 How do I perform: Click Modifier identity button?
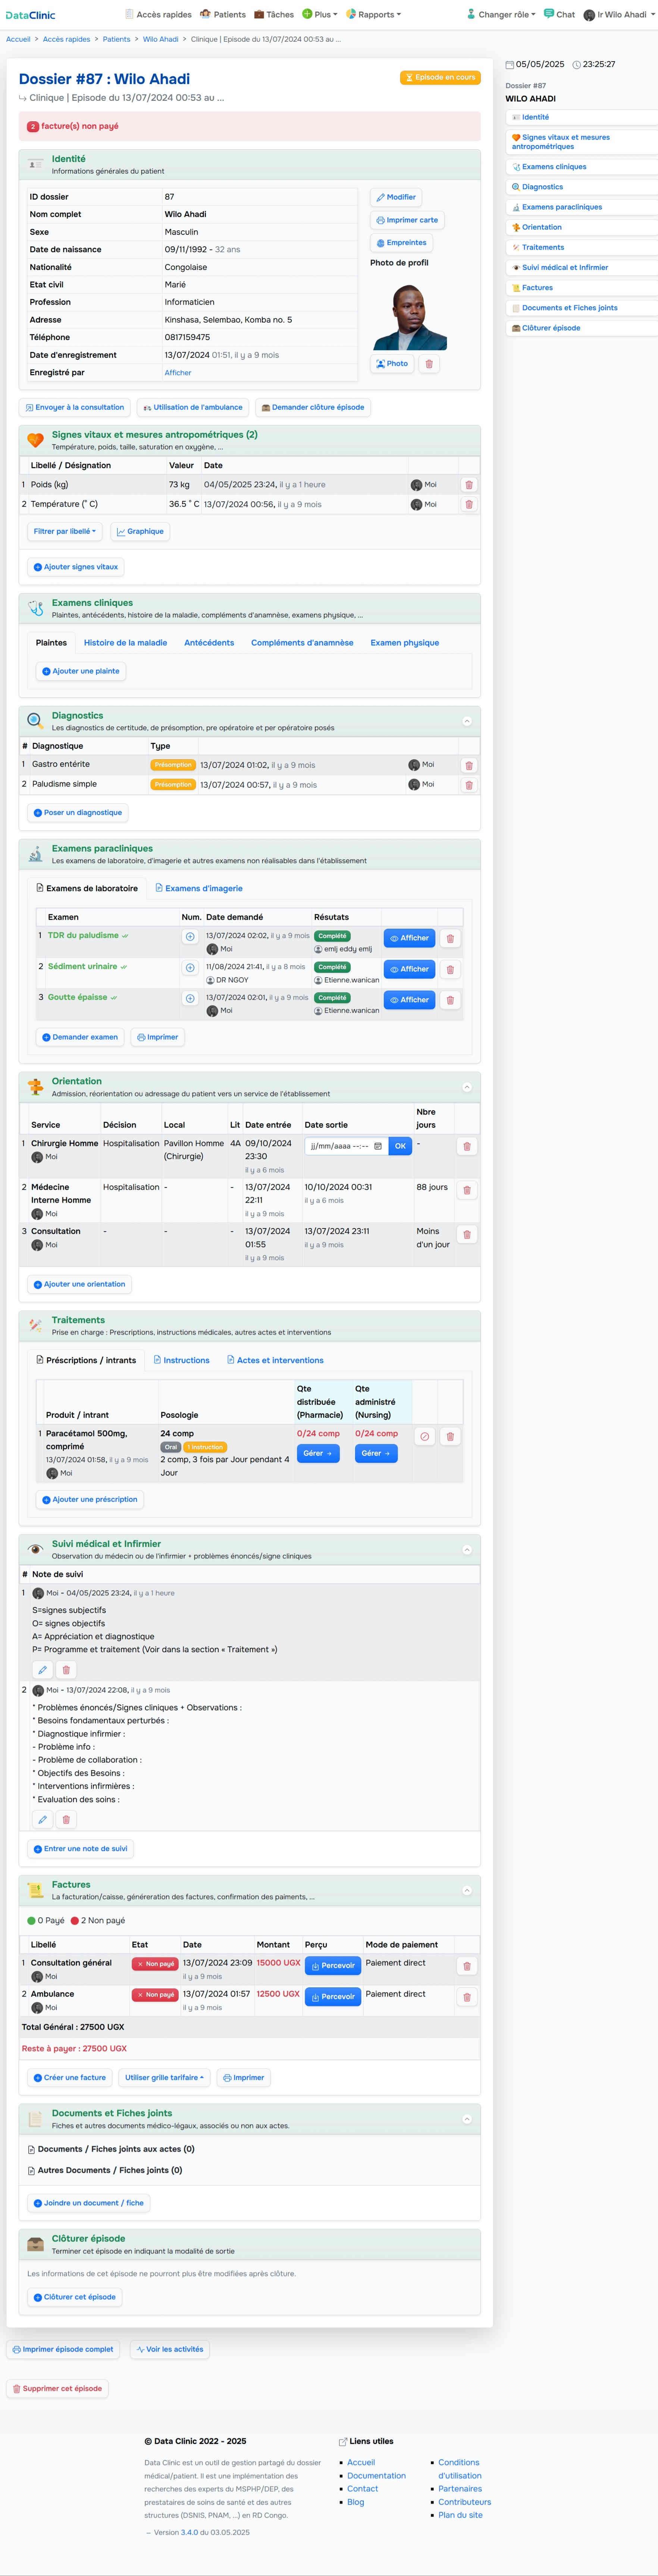pos(396,197)
